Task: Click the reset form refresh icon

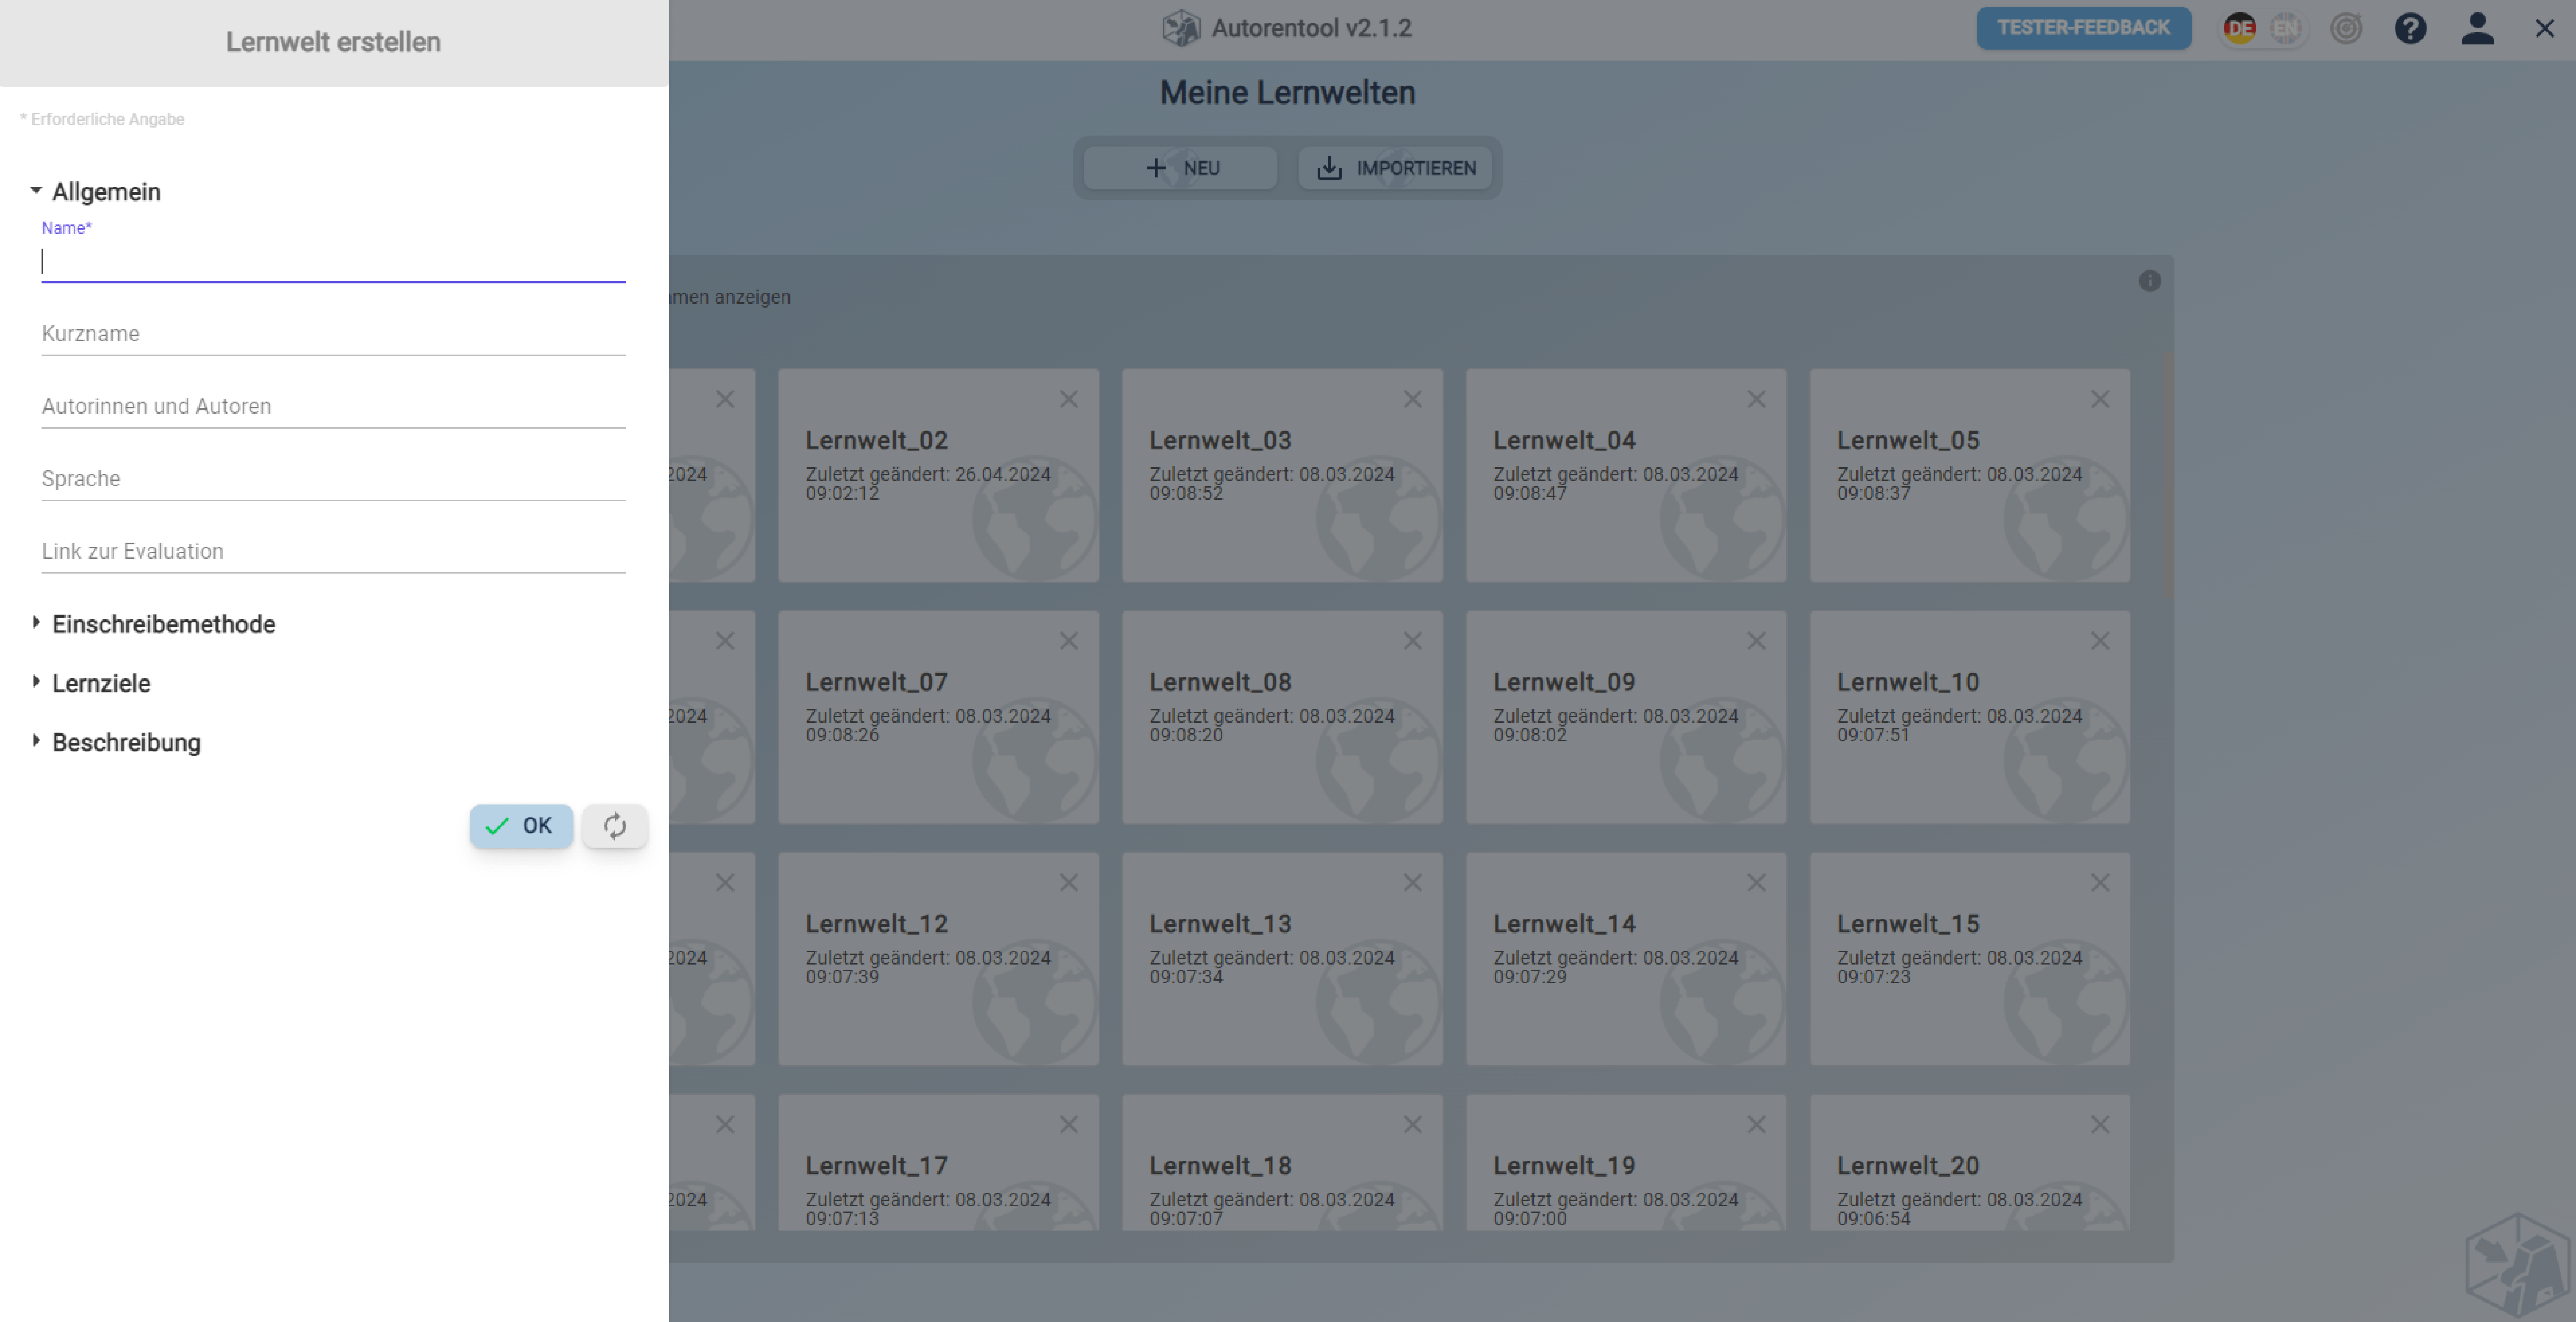Action: [x=615, y=826]
